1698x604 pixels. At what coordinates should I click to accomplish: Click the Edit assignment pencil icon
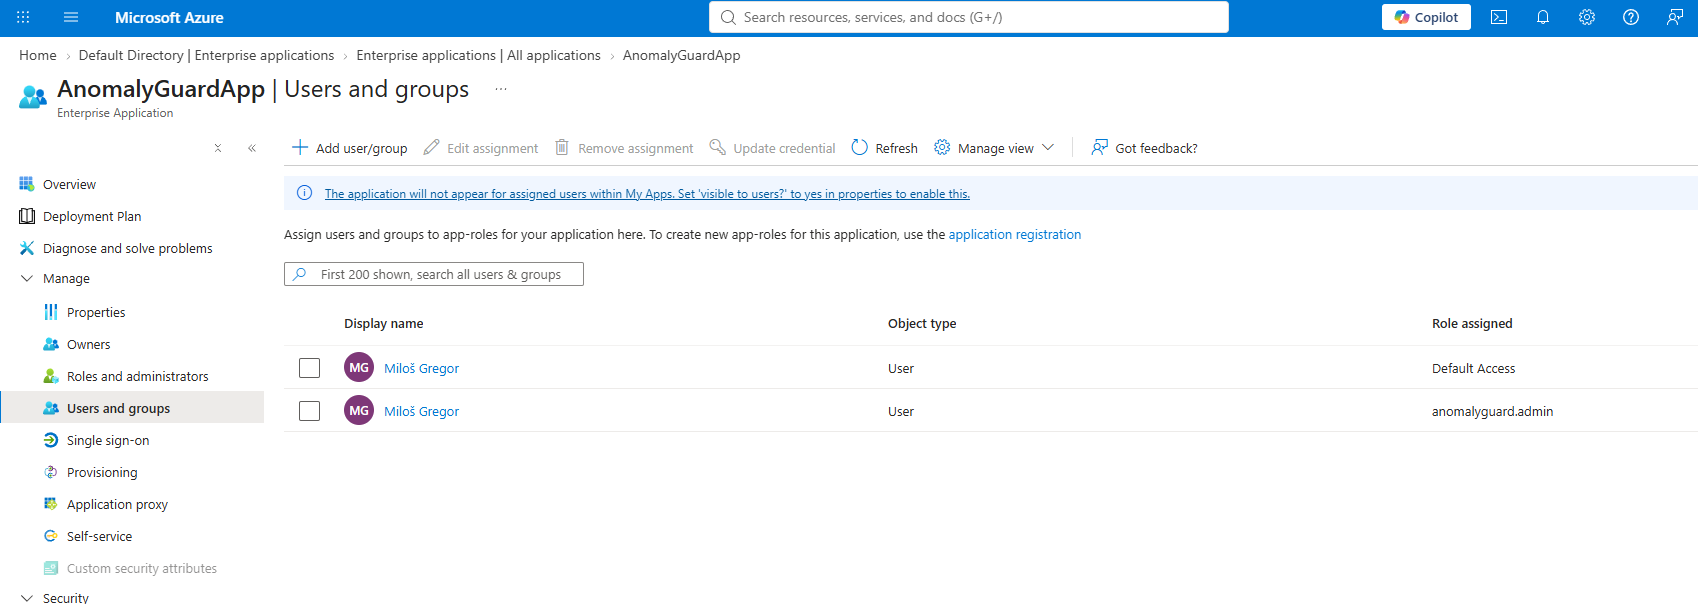click(432, 147)
